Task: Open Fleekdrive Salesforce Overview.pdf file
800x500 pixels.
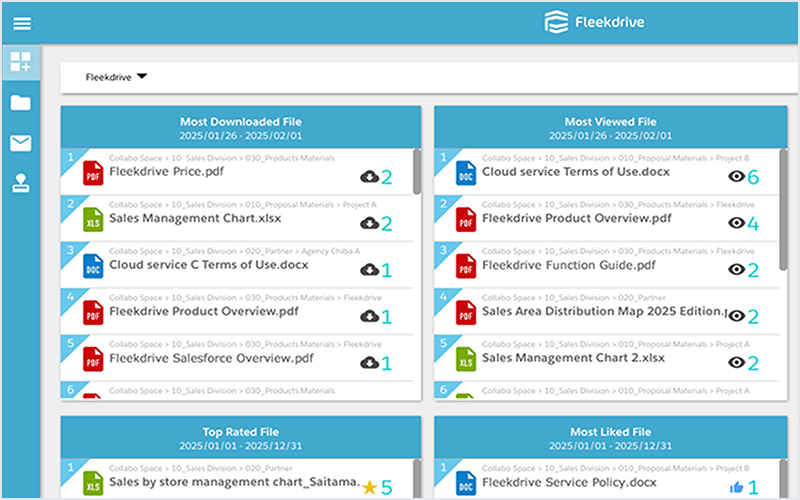Action: 211,358
